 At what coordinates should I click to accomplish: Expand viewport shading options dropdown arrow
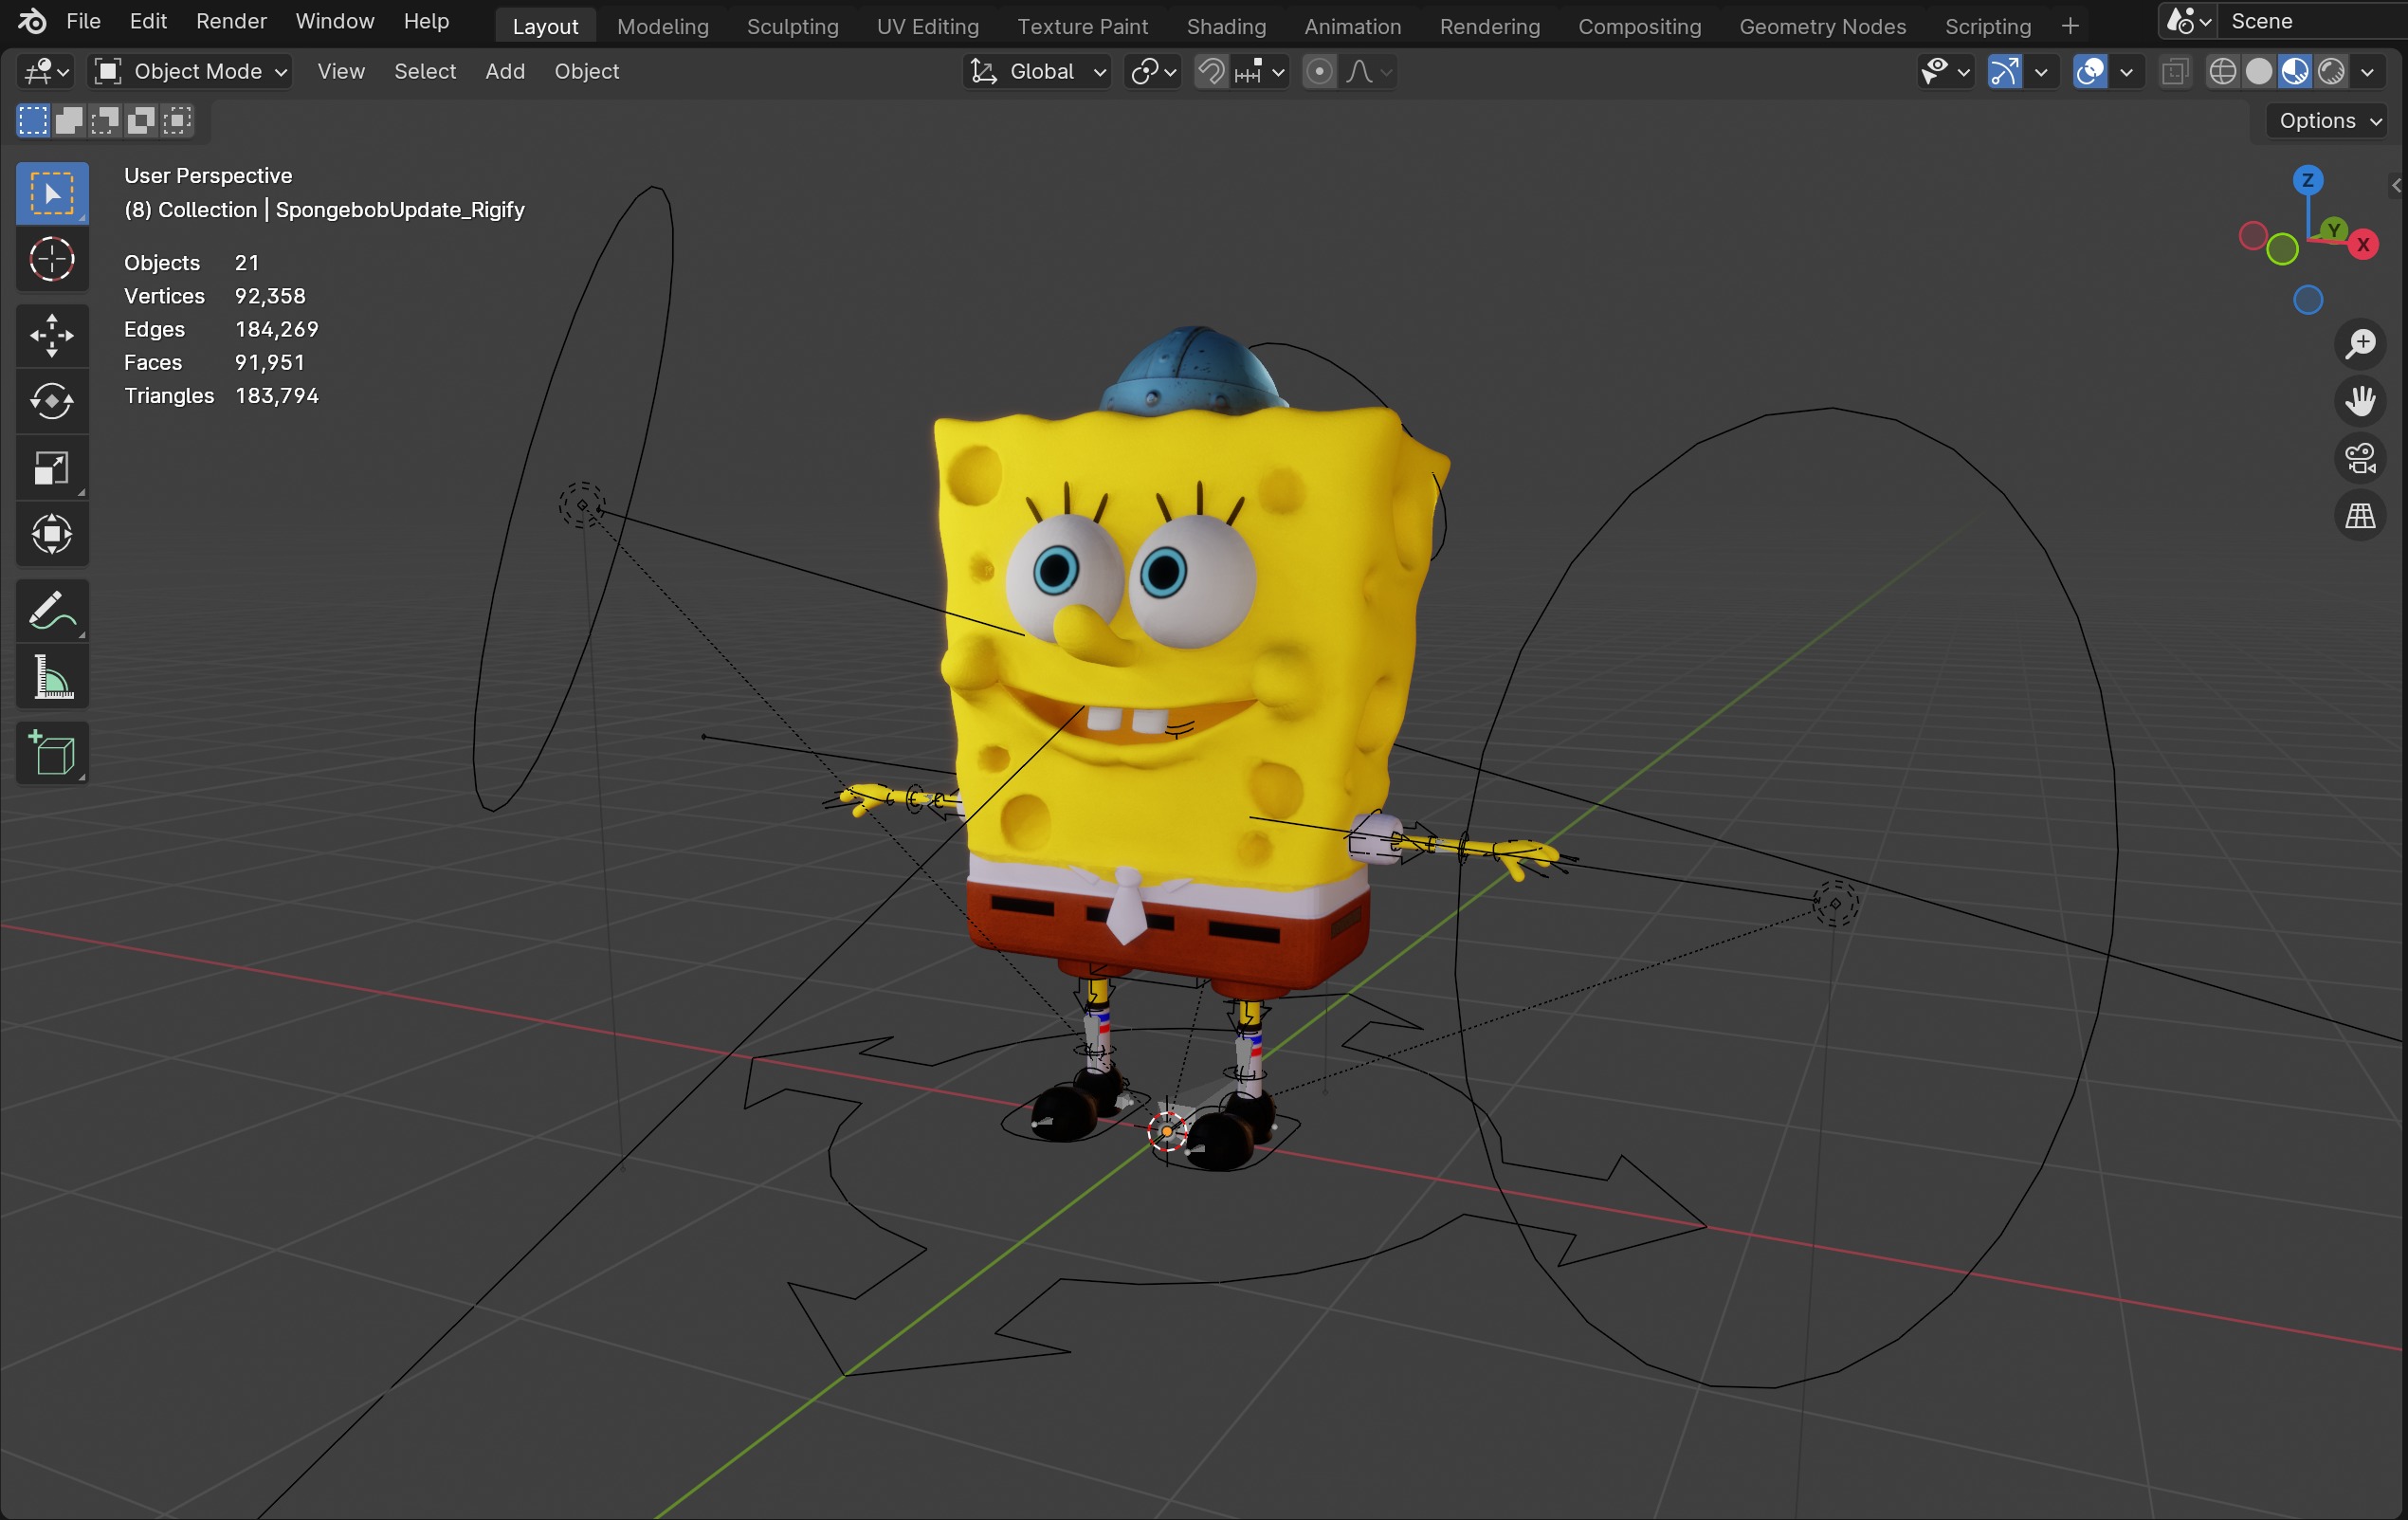(x=2368, y=71)
